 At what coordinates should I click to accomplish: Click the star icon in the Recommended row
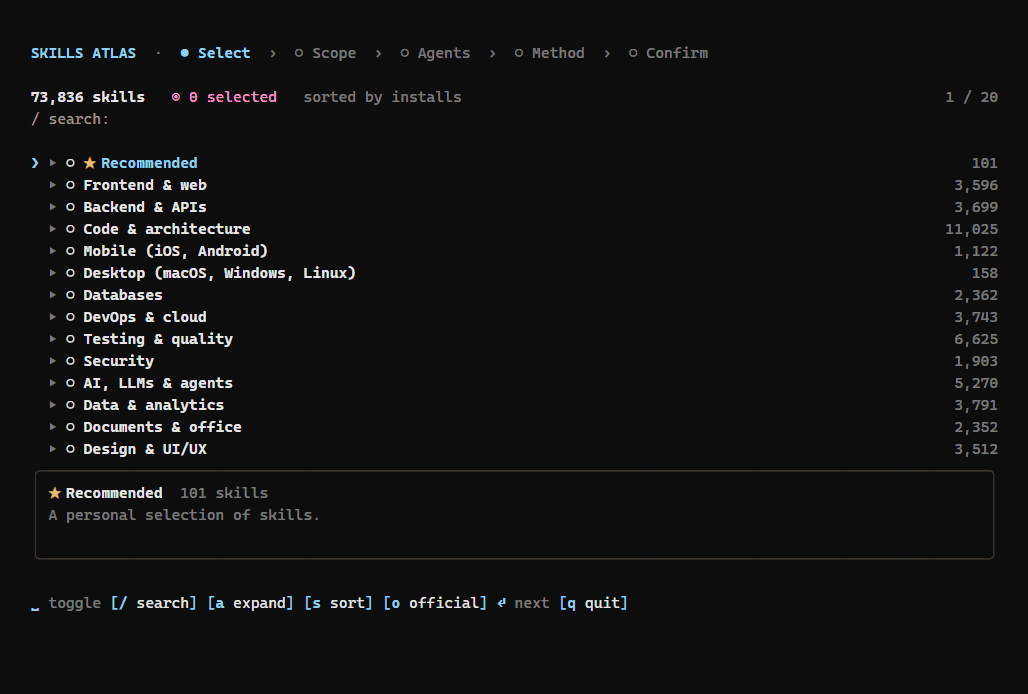pyautogui.click(x=90, y=163)
